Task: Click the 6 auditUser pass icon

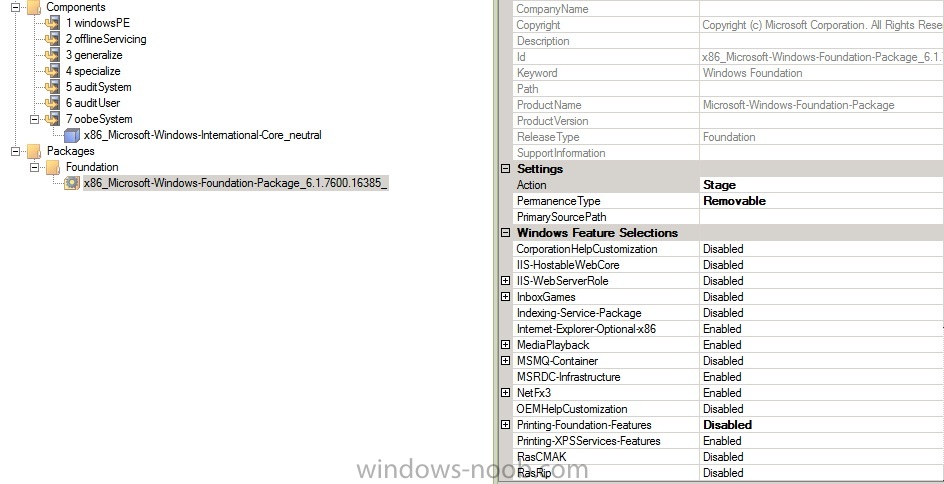Action: 53,103
